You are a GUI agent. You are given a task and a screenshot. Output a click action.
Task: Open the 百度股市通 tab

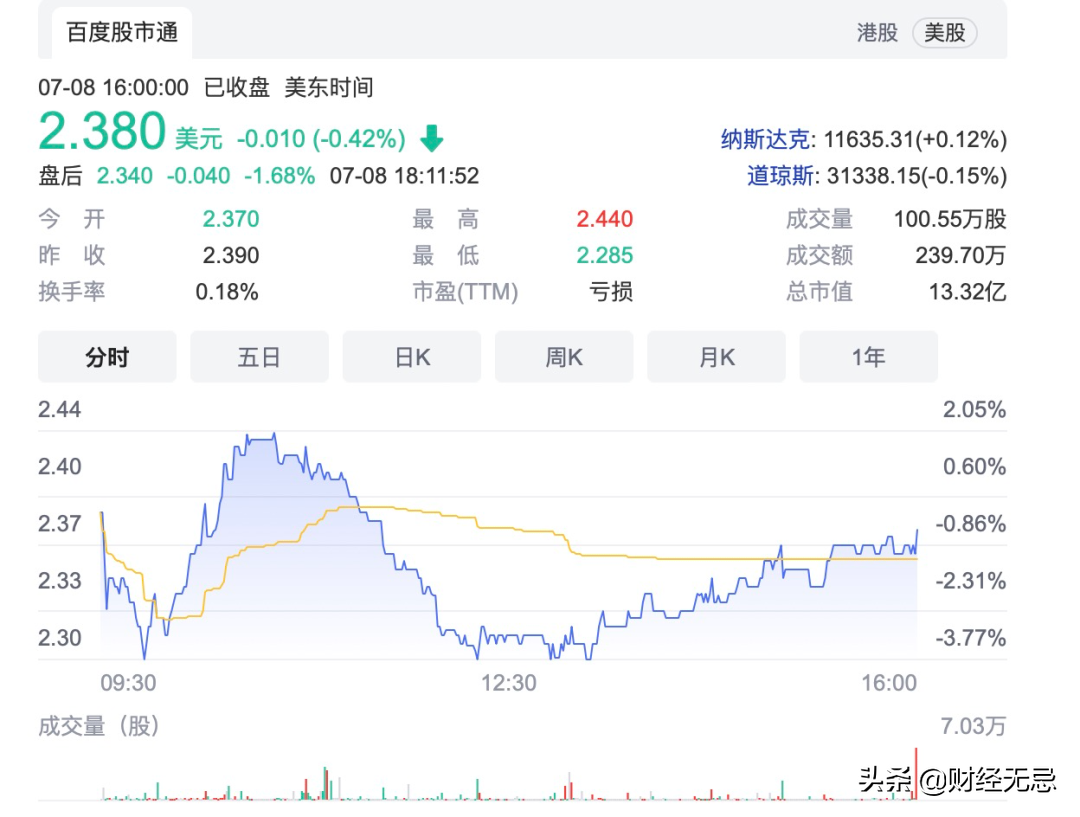pyautogui.click(x=122, y=33)
